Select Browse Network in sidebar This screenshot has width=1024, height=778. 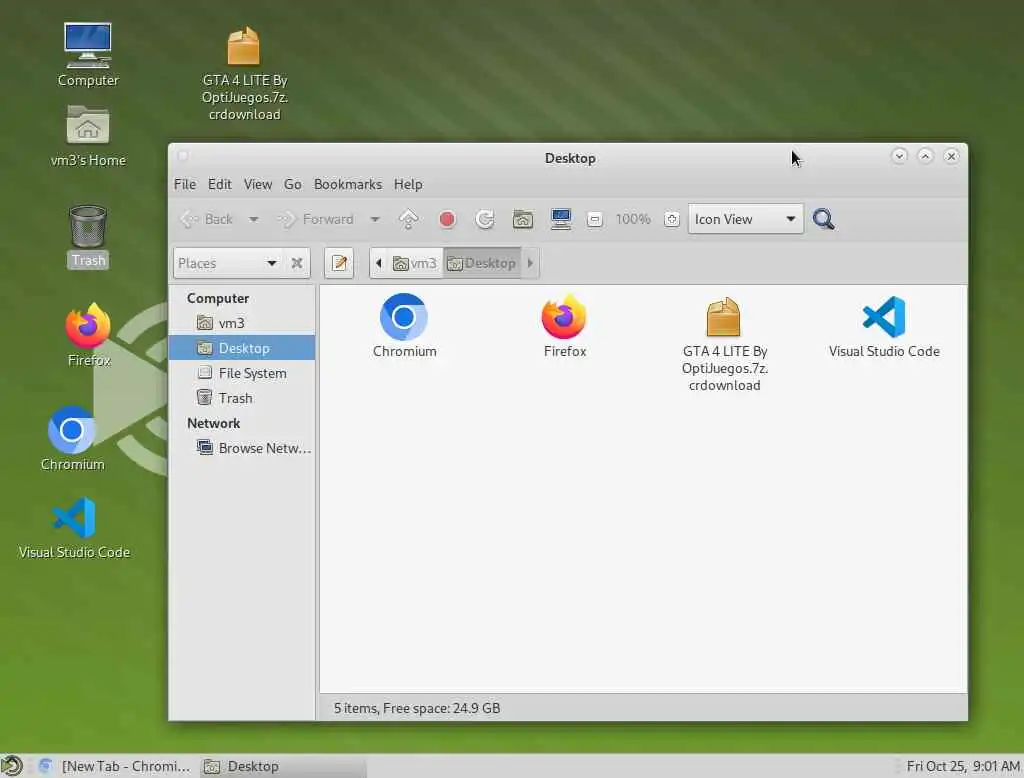click(x=242, y=448)
